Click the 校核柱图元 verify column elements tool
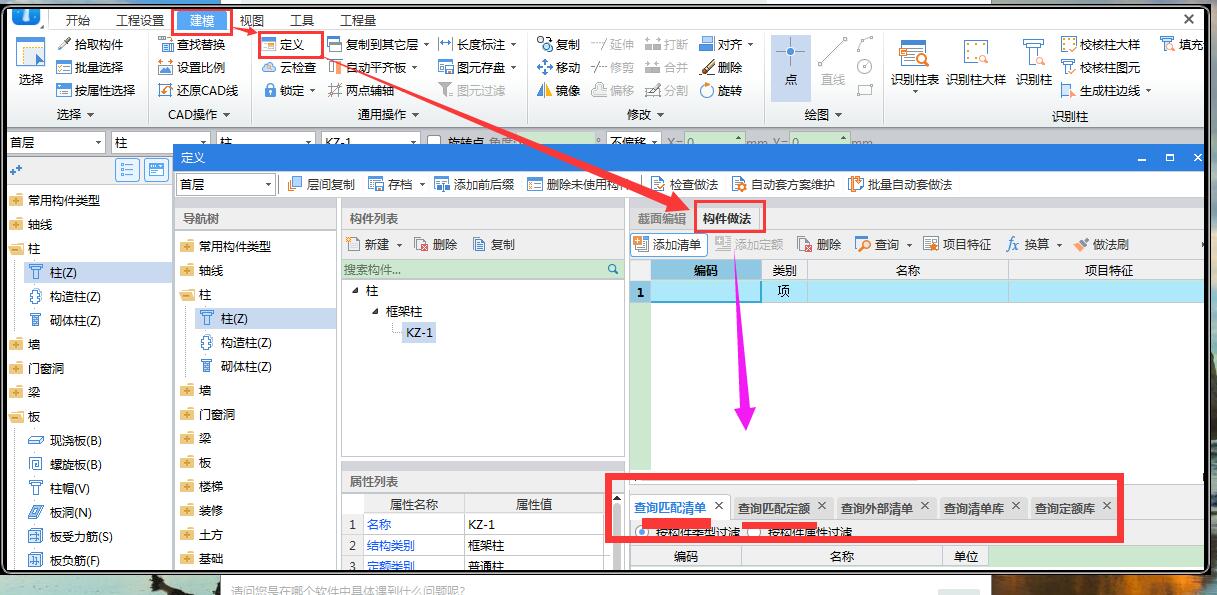1217x595 pixels. (1100, 67)
